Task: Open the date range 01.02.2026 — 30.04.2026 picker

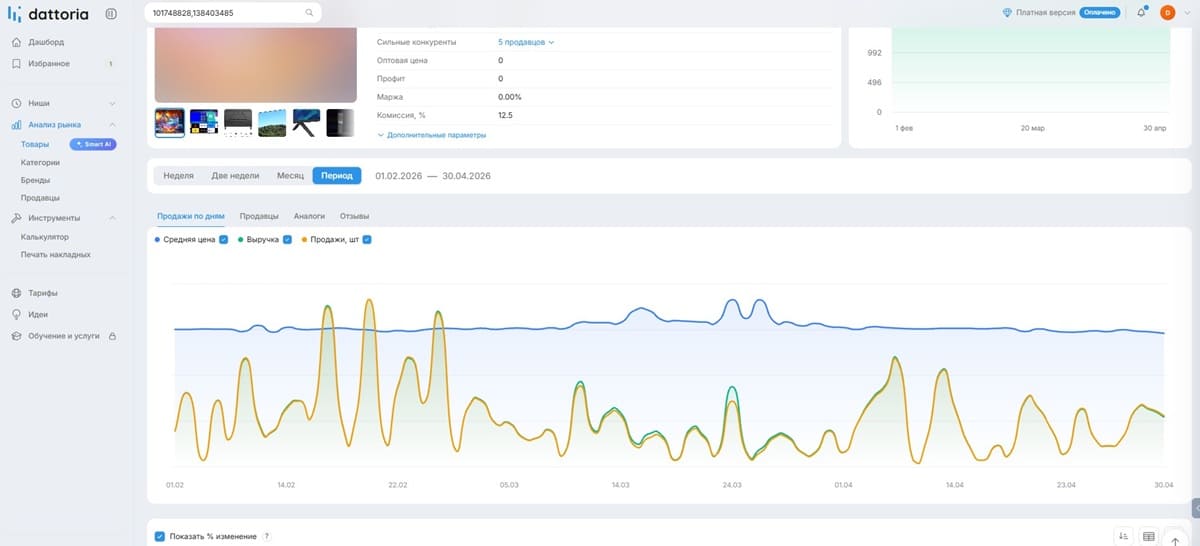Action: (432, 176)
